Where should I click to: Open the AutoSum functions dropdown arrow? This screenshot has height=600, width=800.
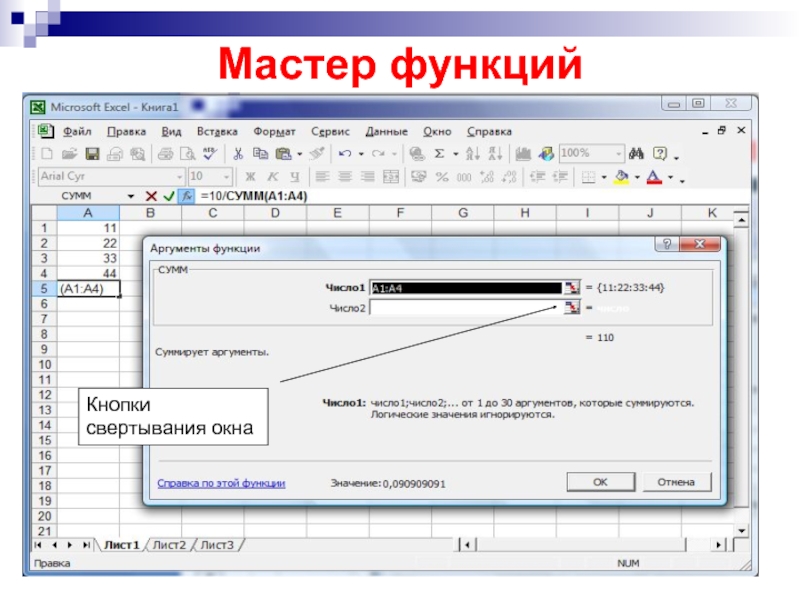[x=456, y=154]
